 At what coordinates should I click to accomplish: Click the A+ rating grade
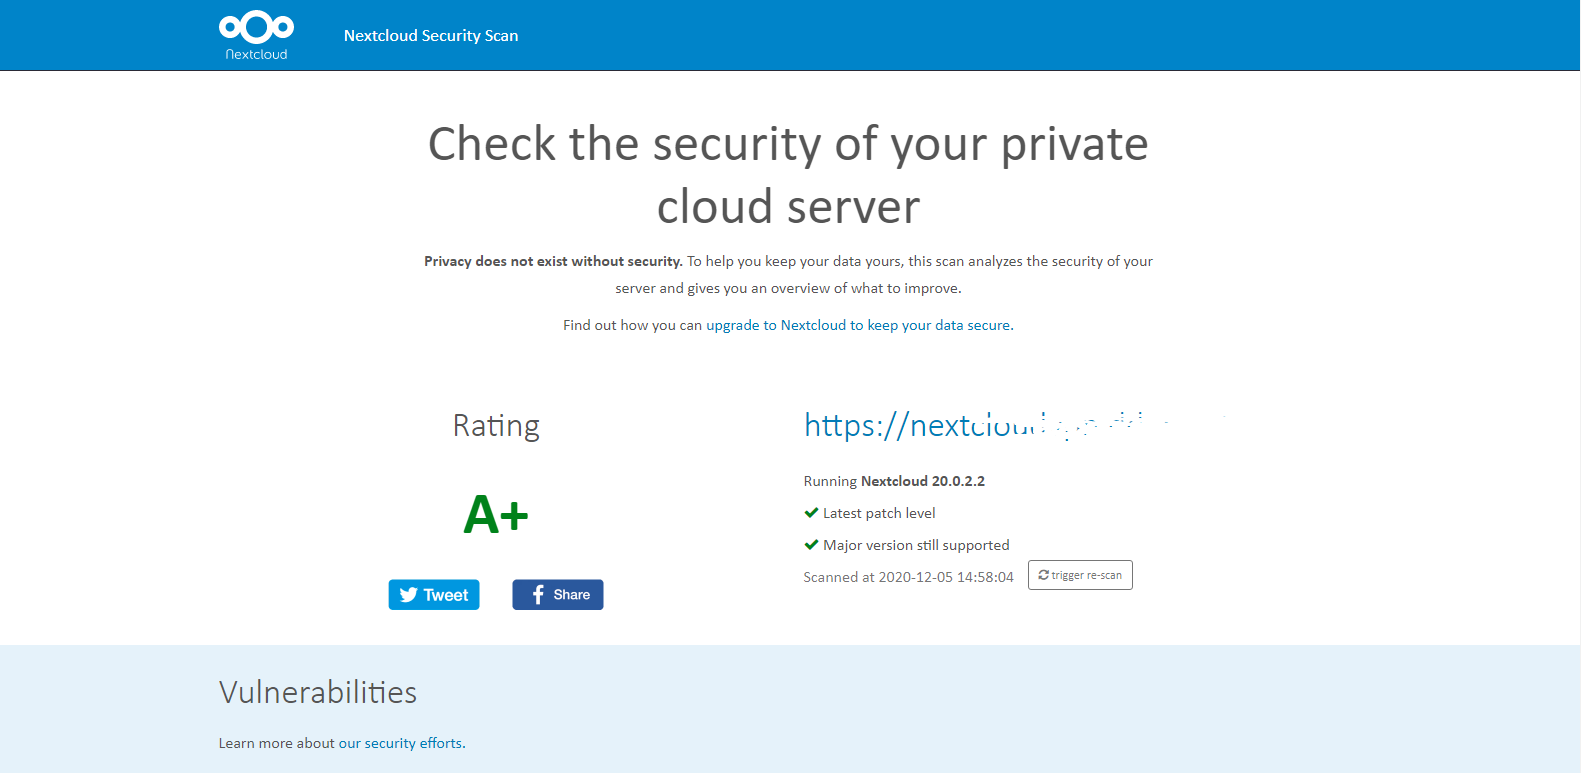pyautogui.click(x=496, y=515)
